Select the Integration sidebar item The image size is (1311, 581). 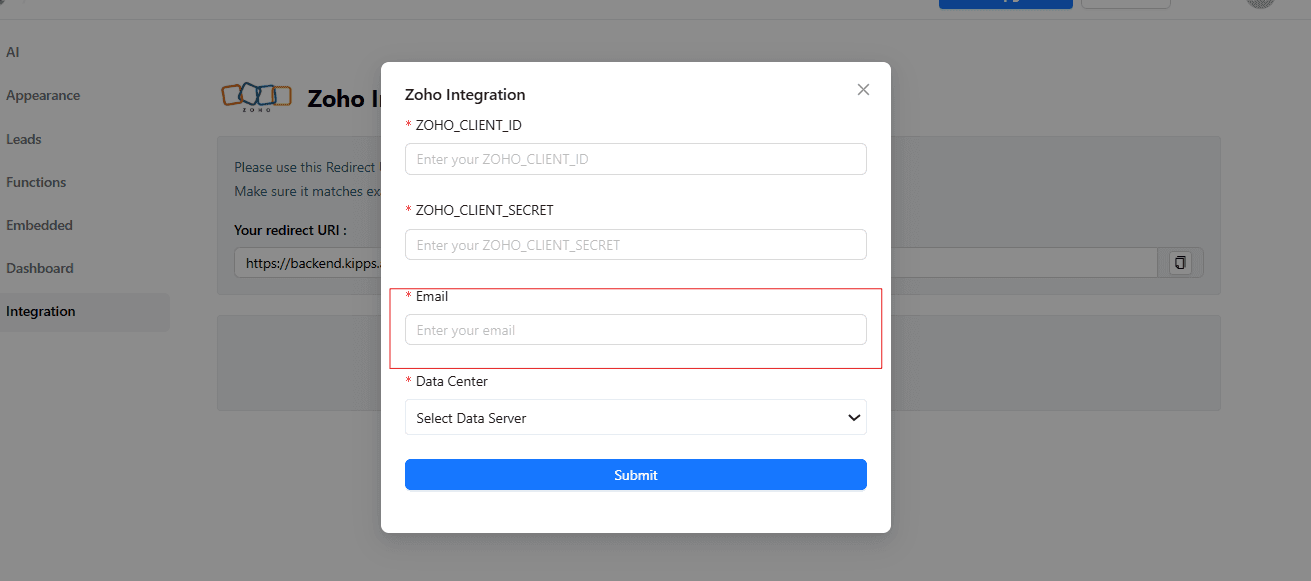coord(41,311)
